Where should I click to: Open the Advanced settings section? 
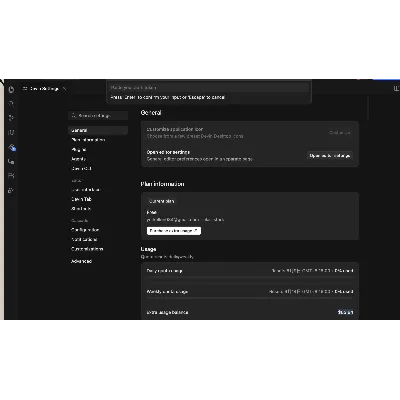[x=82, y=261]
